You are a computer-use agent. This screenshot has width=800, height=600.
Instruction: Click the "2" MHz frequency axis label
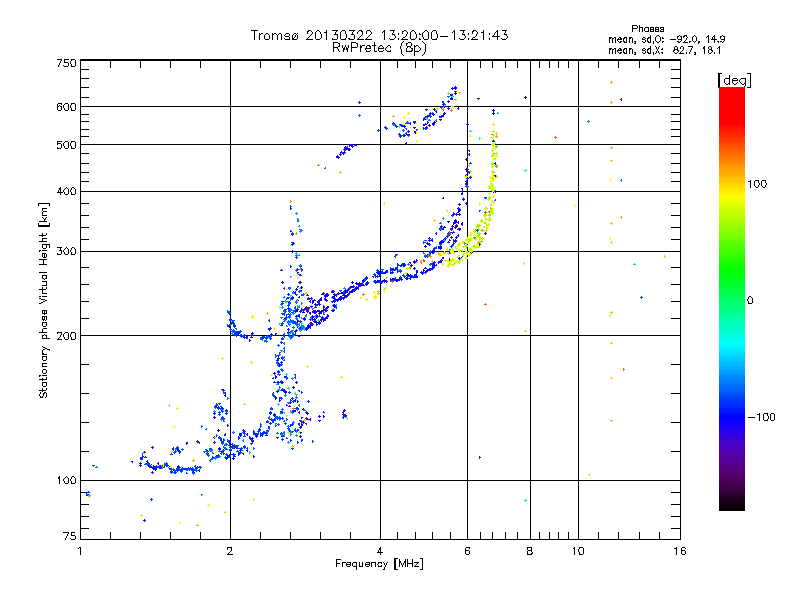[230, 551]
